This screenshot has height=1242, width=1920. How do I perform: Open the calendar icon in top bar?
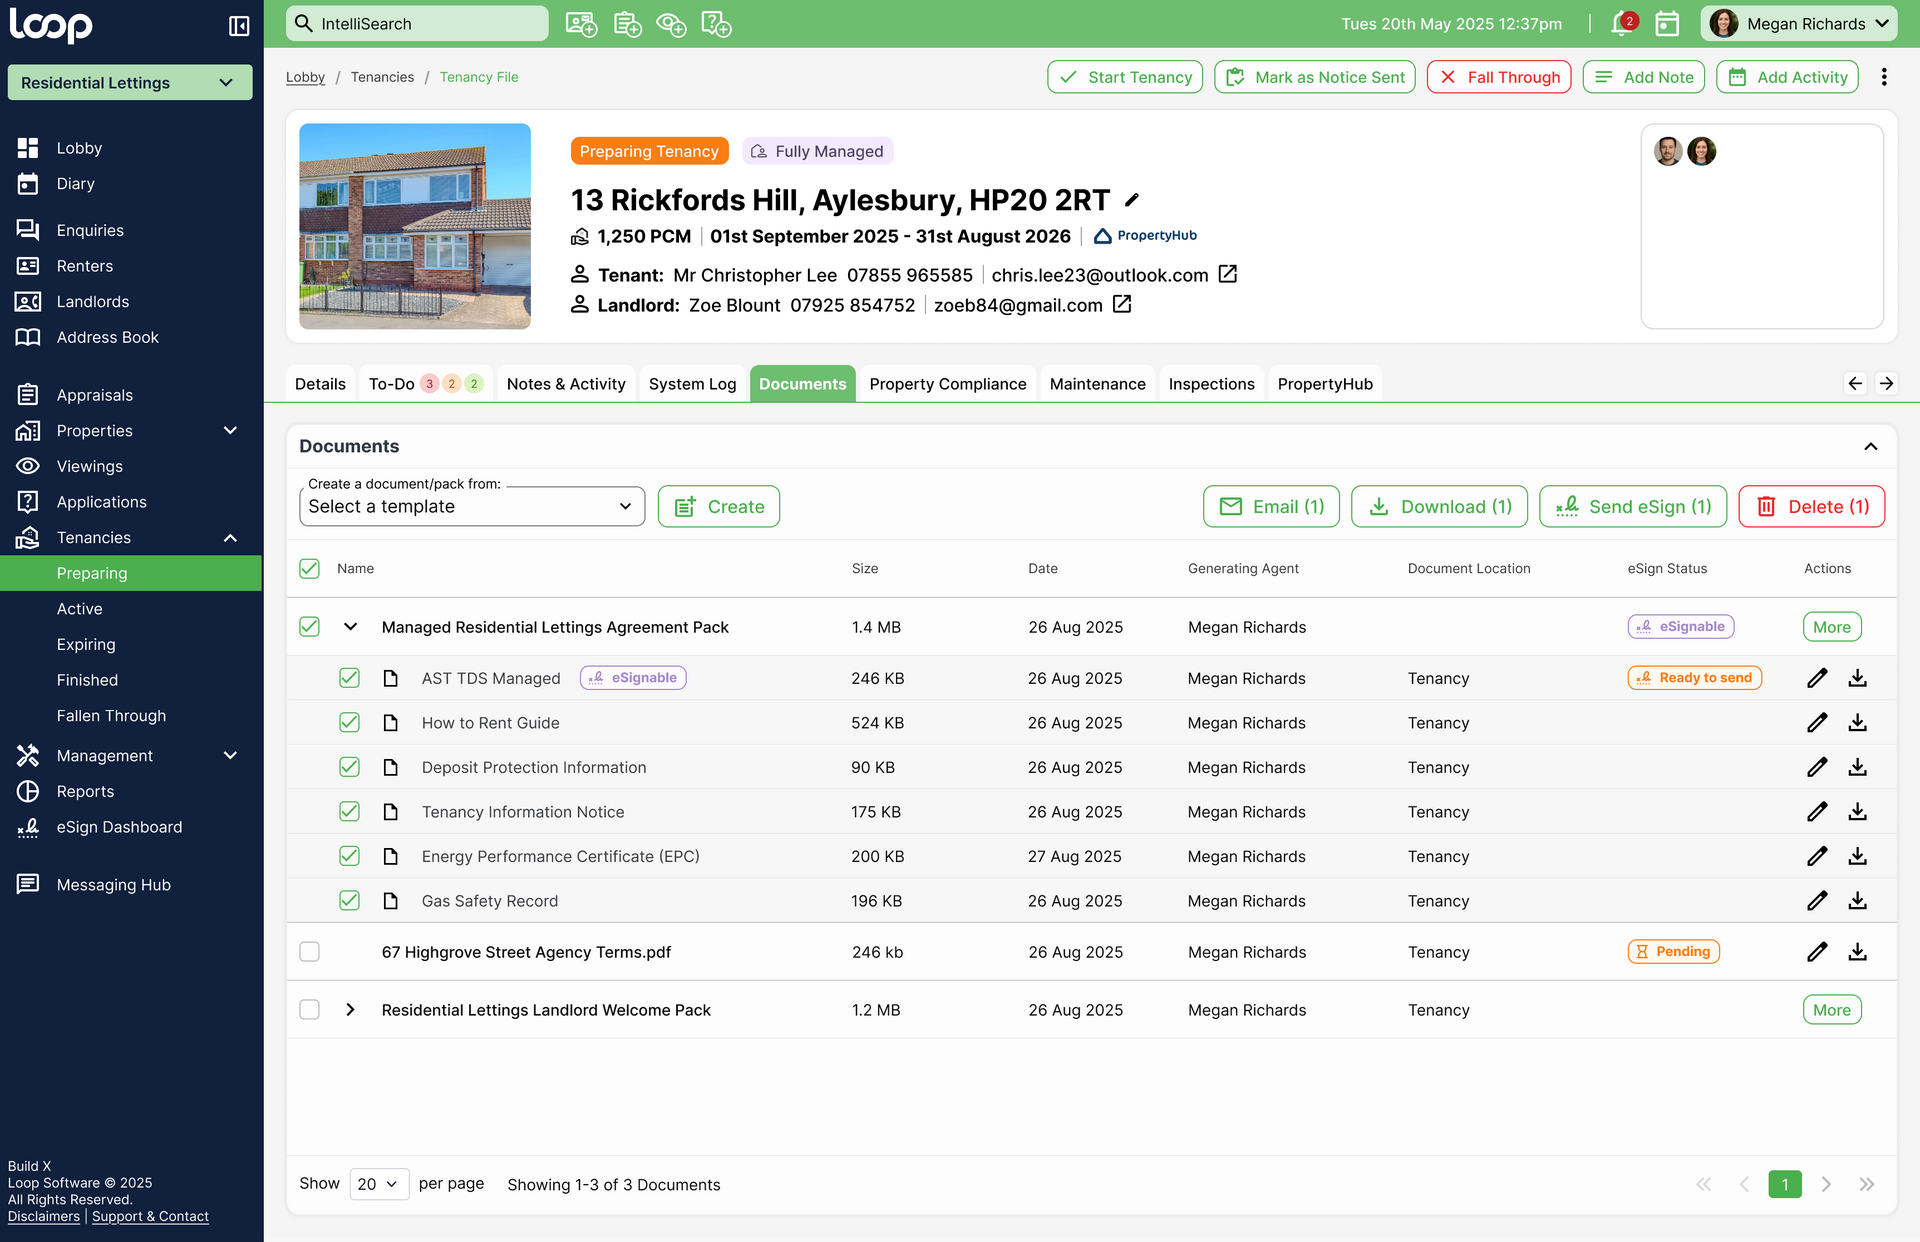point(1667,24)
